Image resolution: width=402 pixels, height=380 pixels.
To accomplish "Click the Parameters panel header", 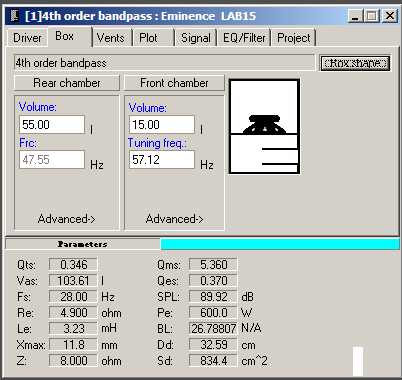I will coord(83,244).
